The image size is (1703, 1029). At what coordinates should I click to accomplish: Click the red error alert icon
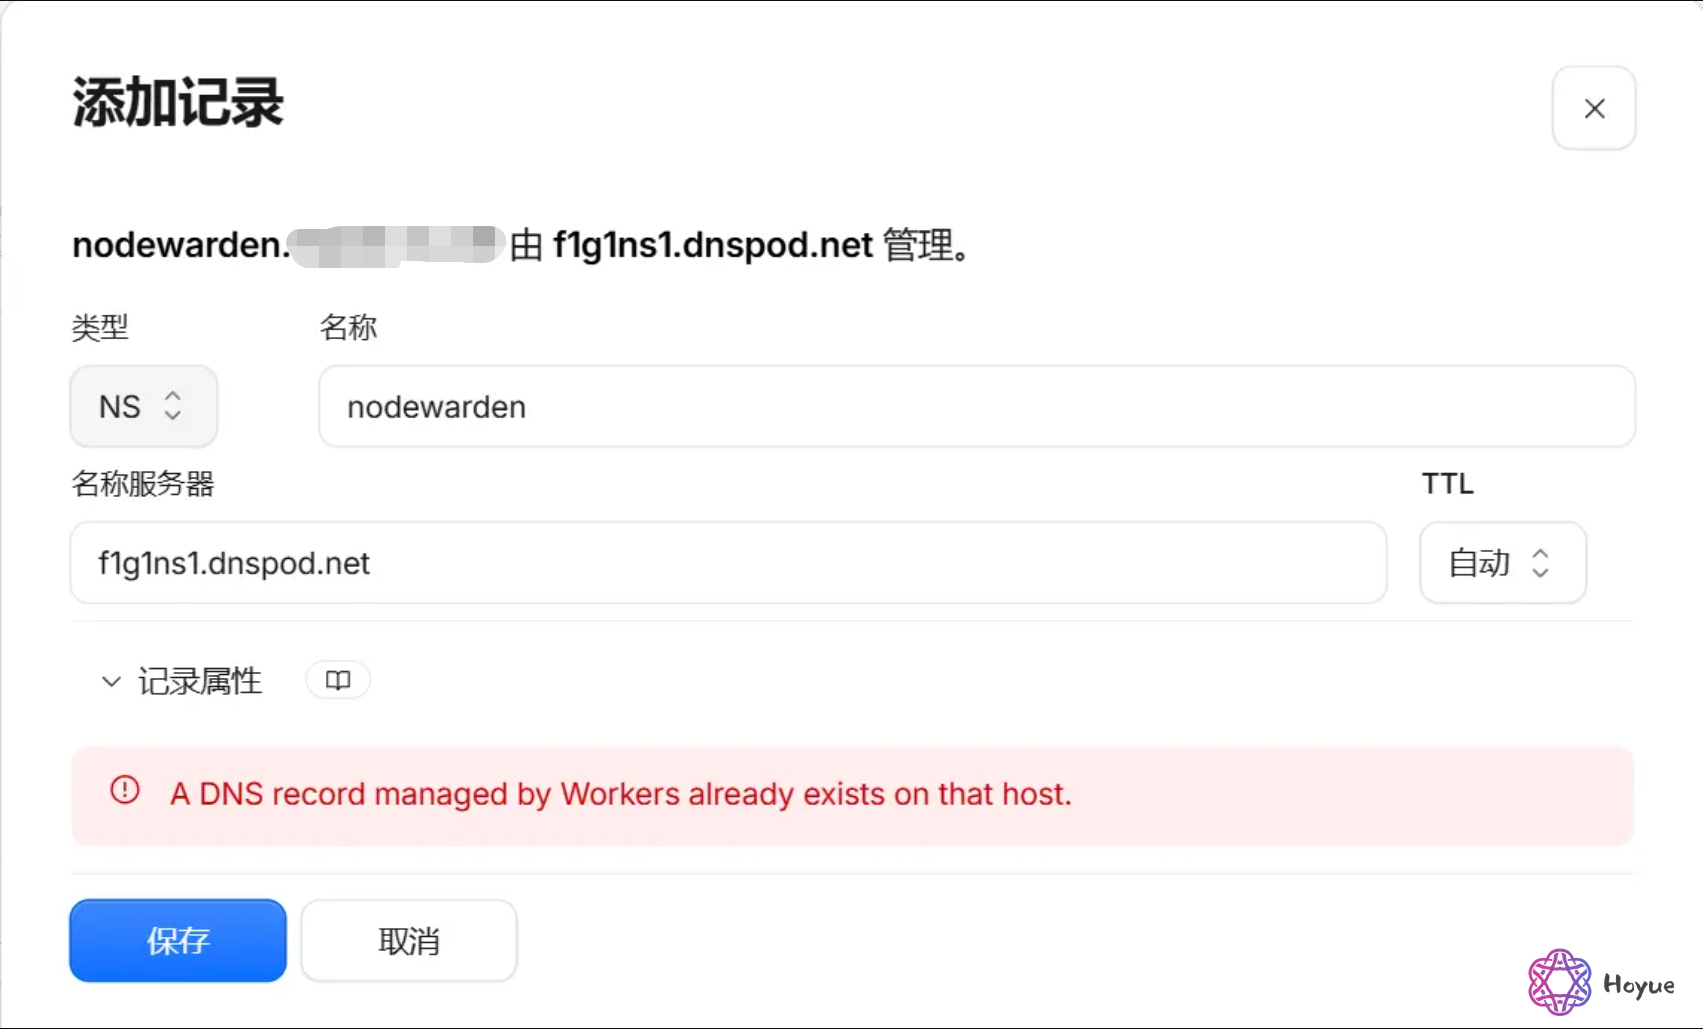coord(125,790)
